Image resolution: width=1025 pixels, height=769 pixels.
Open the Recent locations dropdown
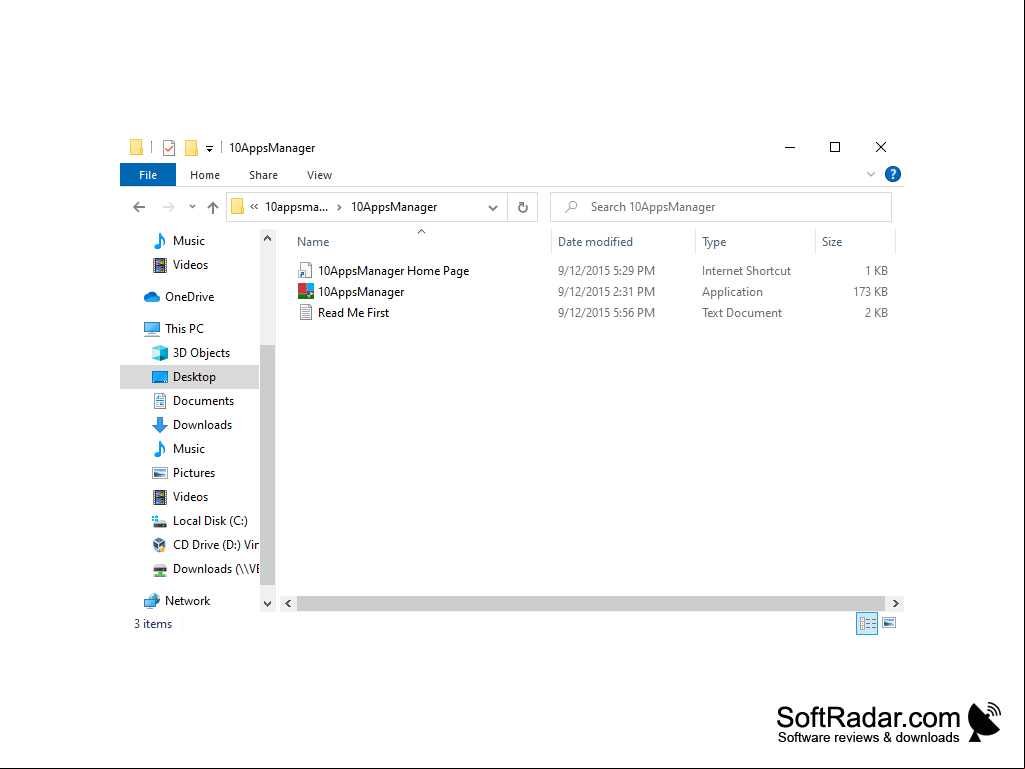[x=192, y=207]
